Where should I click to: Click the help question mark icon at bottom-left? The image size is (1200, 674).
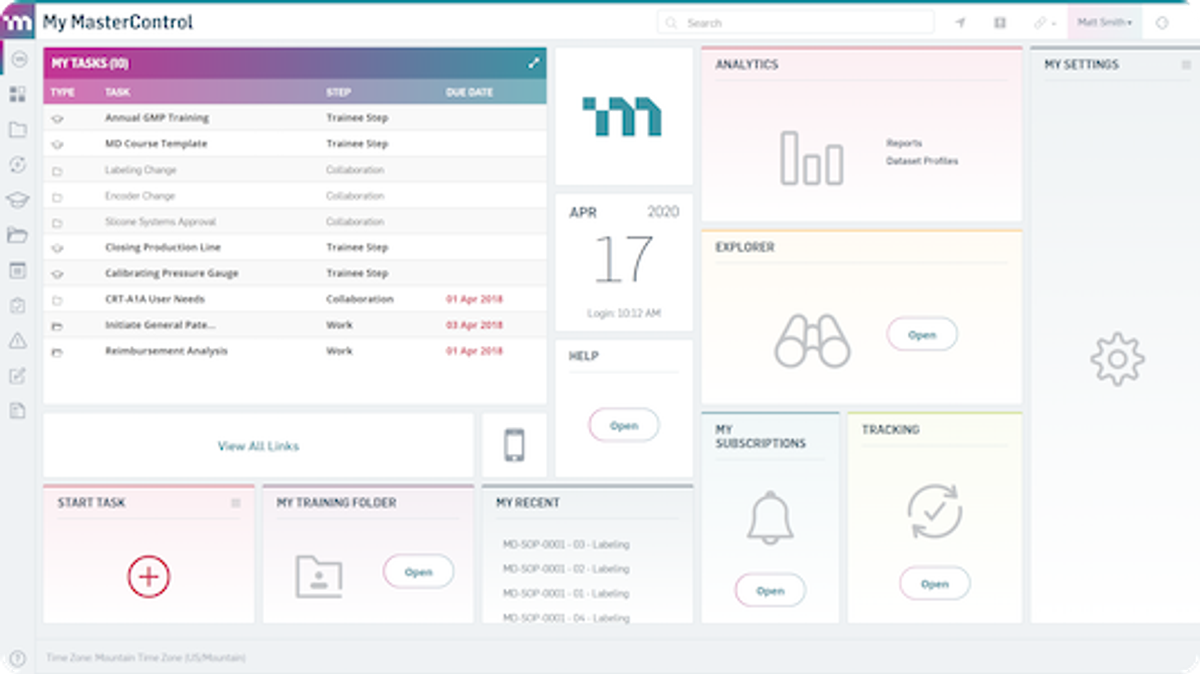click(x=17, y=658)
